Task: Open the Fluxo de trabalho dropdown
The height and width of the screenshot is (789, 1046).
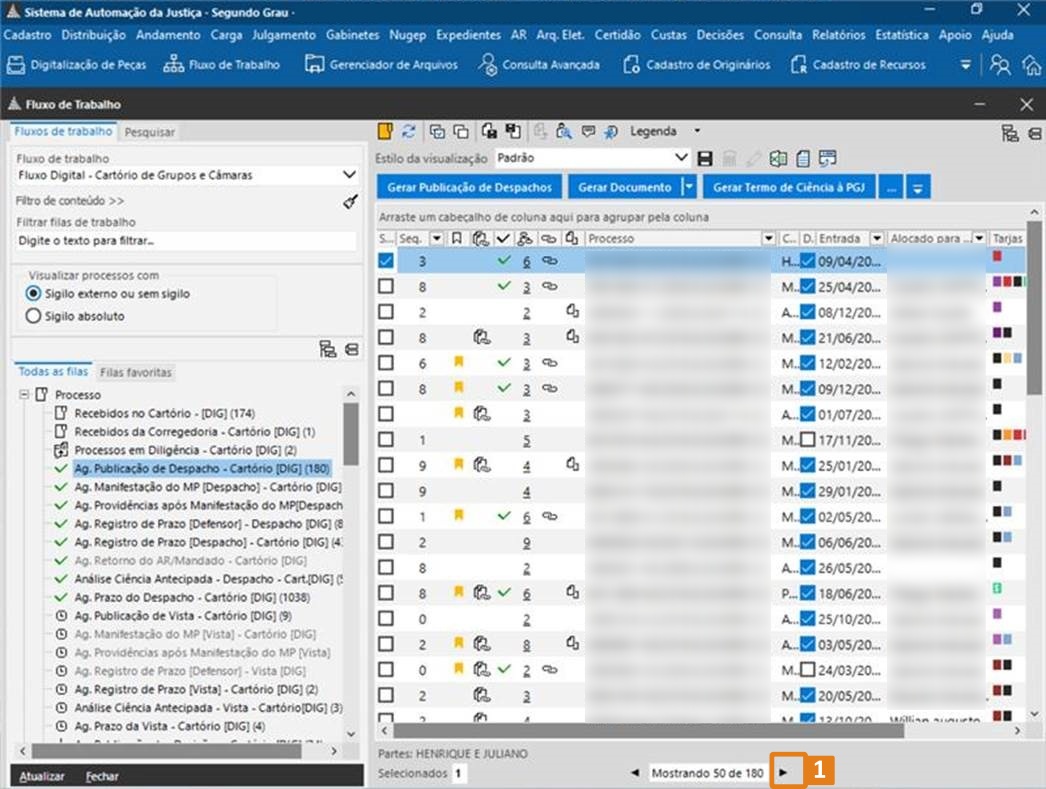Action: 349,175
